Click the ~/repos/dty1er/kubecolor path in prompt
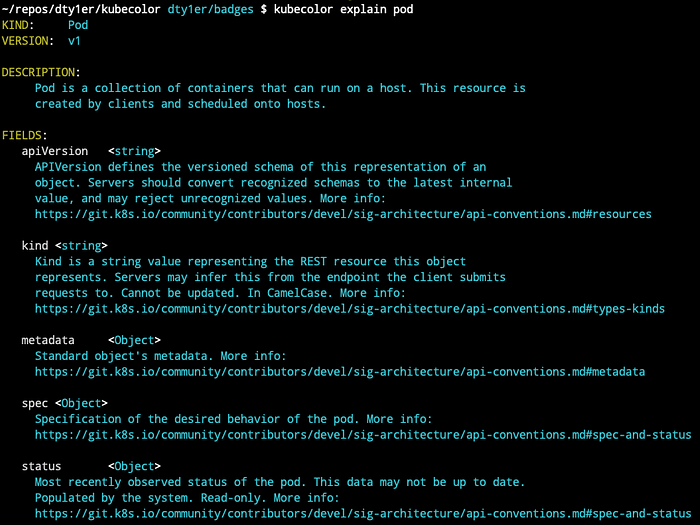The image size is (700, 525). coord(81,9)
